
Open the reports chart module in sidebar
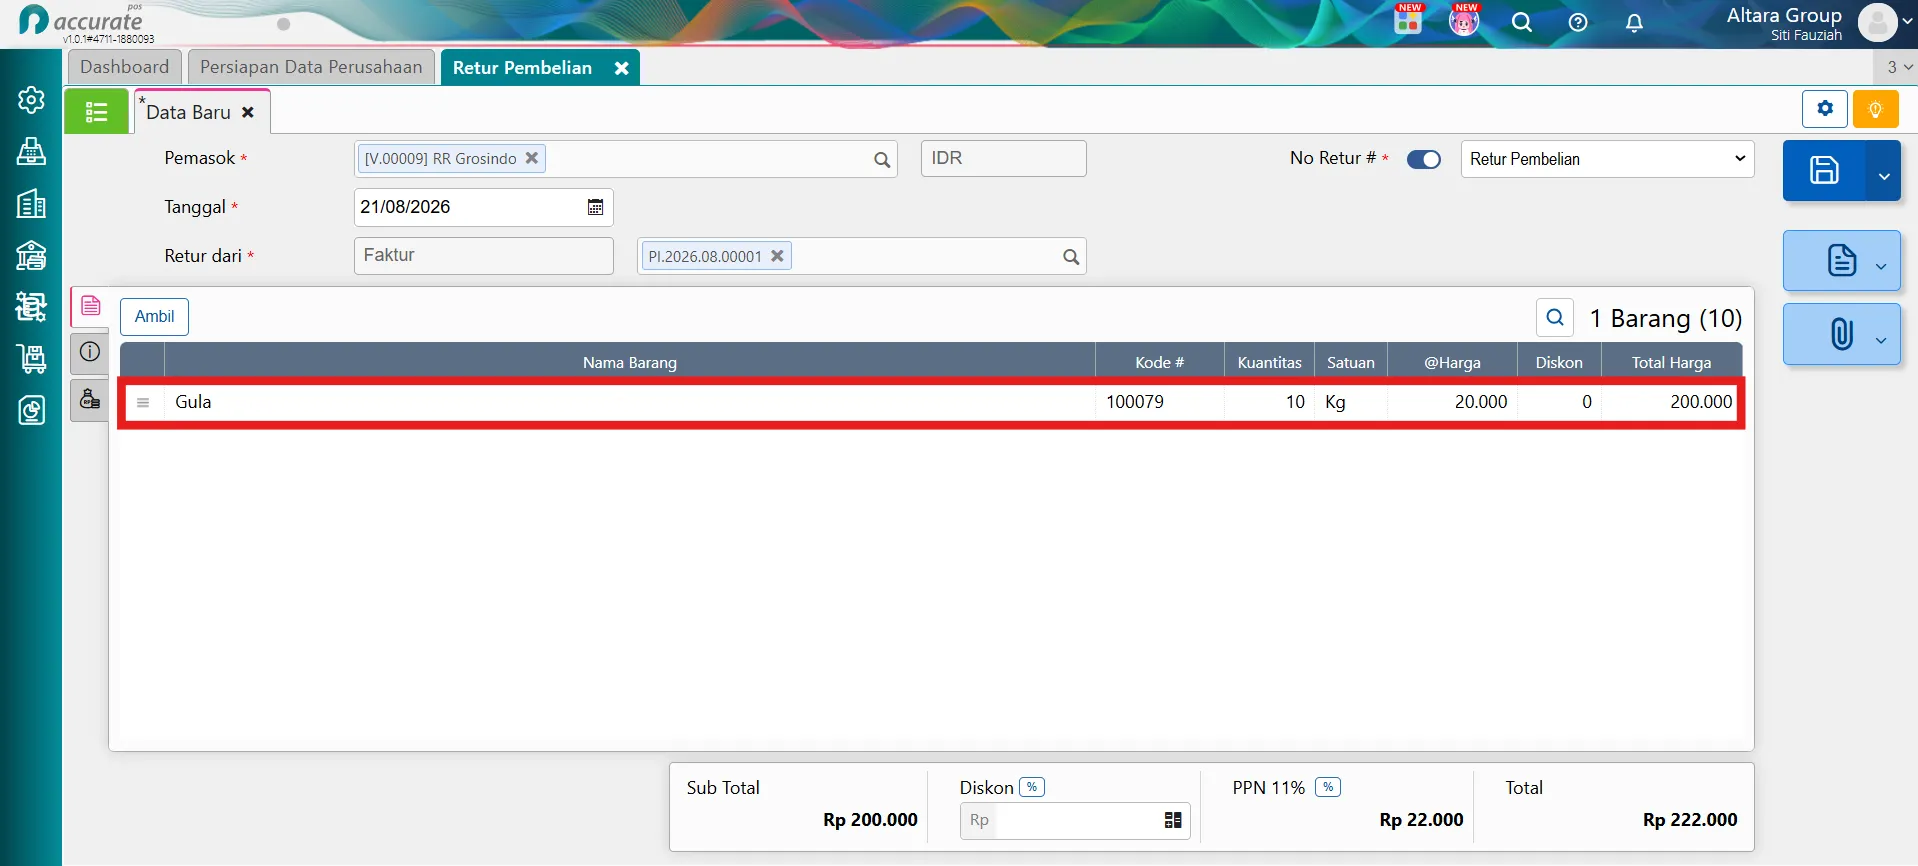(31, 410)
